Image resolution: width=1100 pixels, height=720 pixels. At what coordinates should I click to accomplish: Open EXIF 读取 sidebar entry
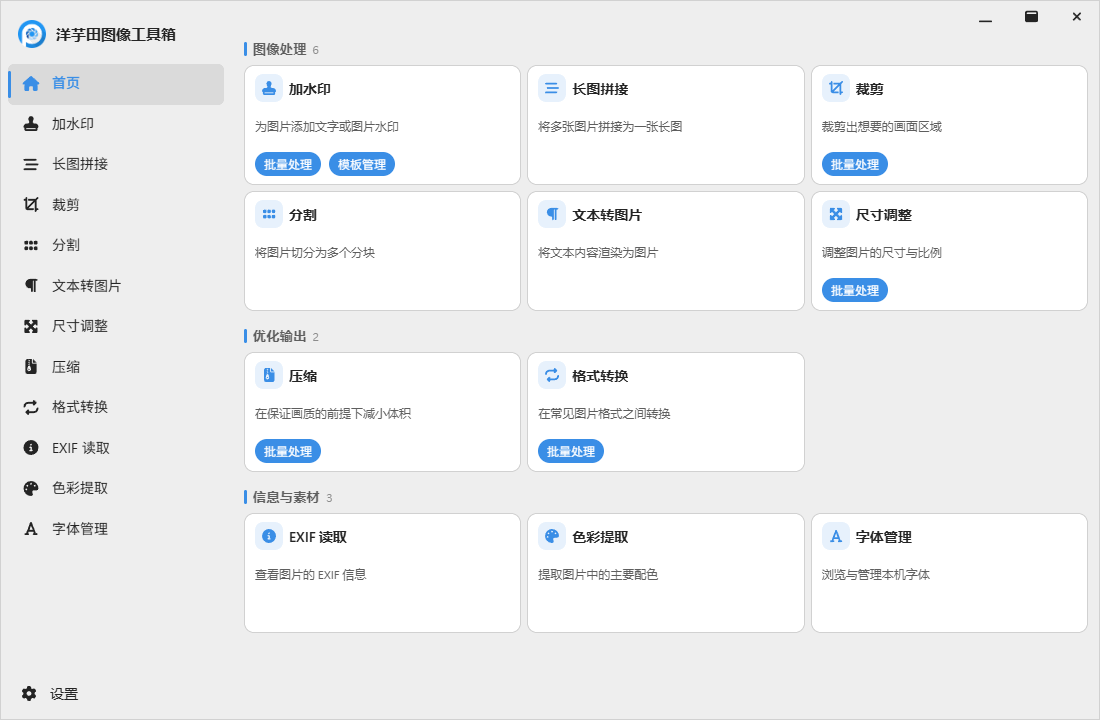[116, 448]
